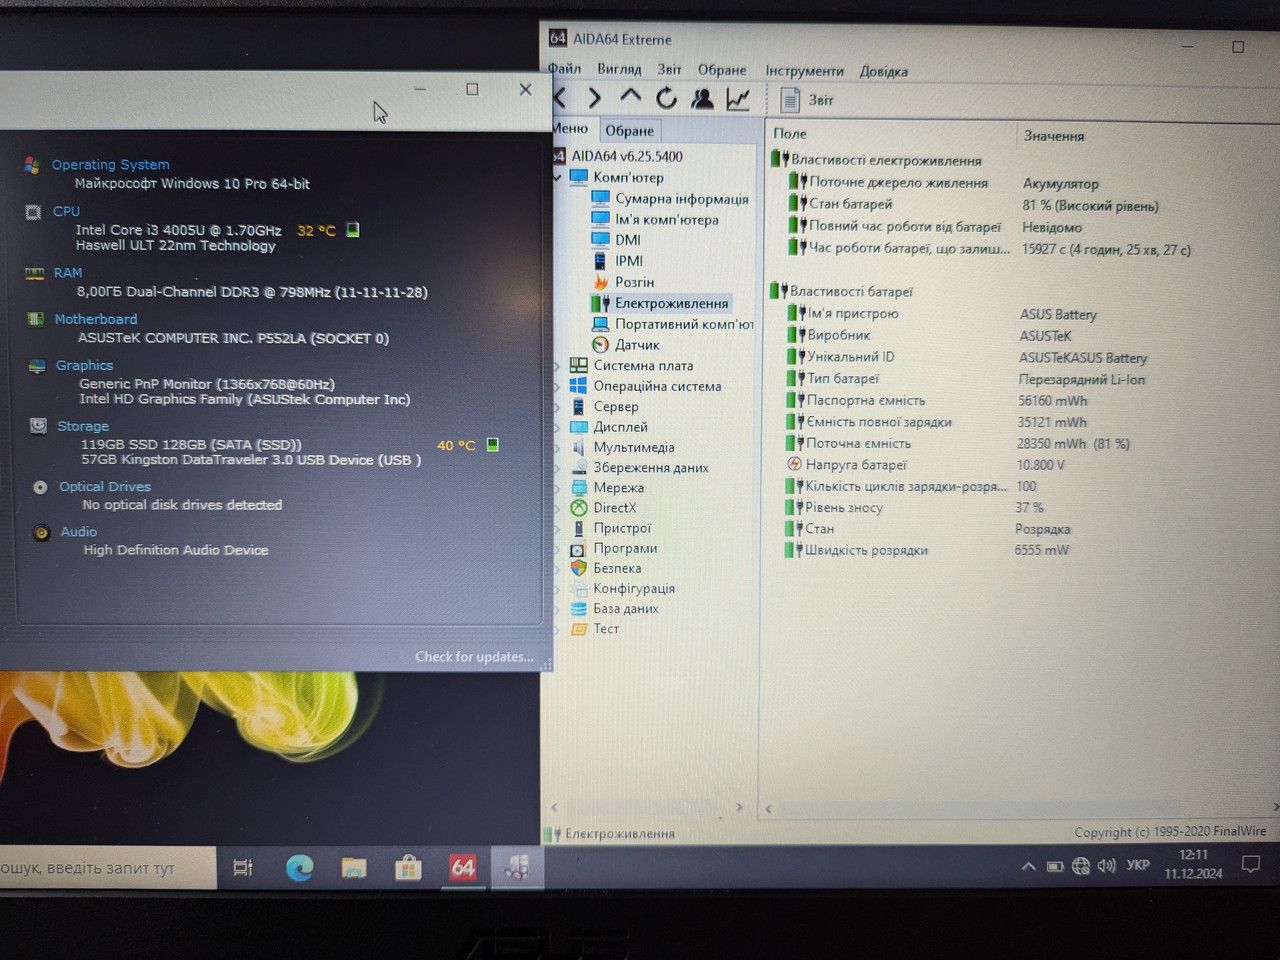Click the graph chart toolbar icon
The image size is (1280, 960).
click(738, 98)
